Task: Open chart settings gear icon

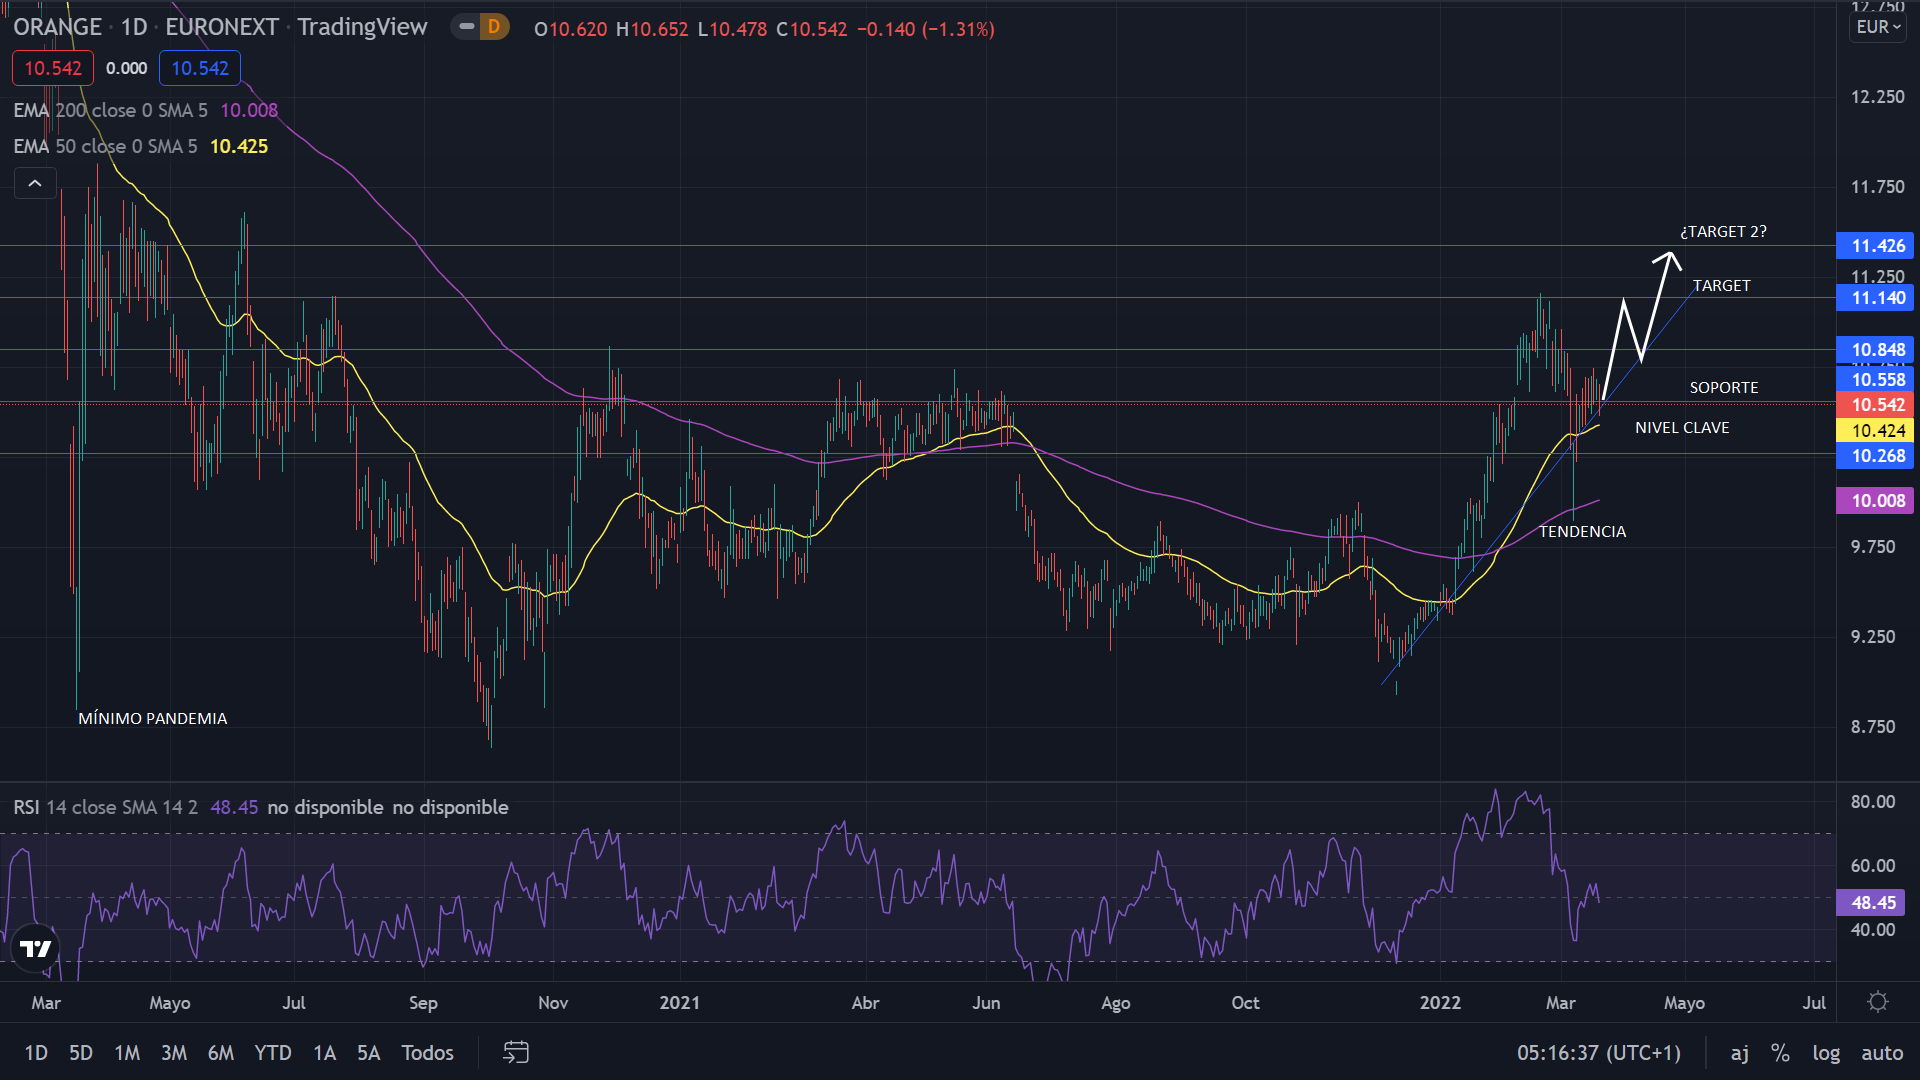Action: (1878, 1002)
